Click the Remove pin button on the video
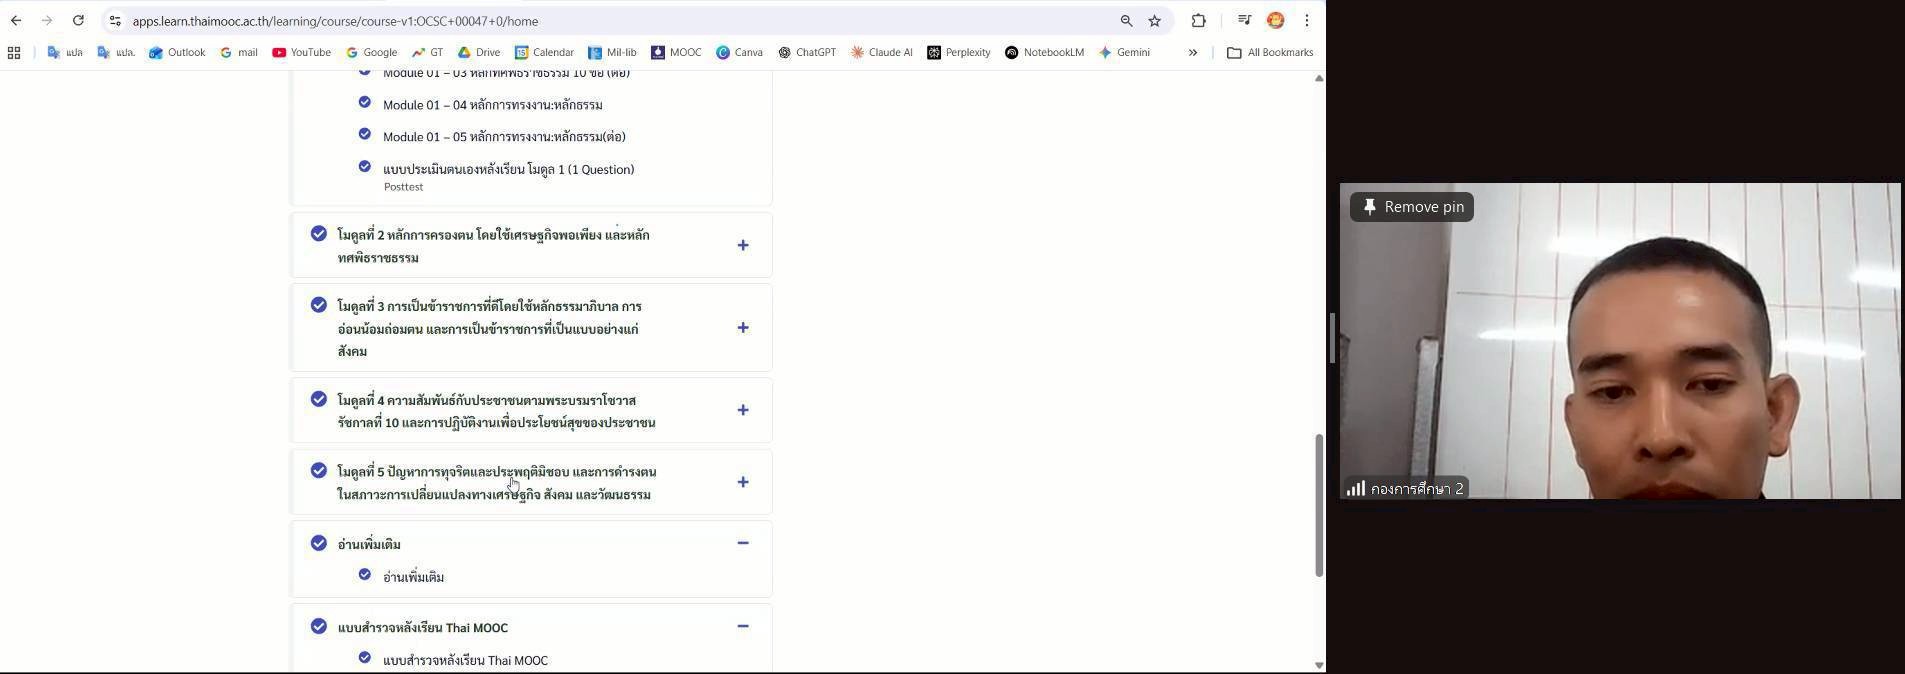The height and width of the screenshot is (674, 1905). [x=1412, y=207]
